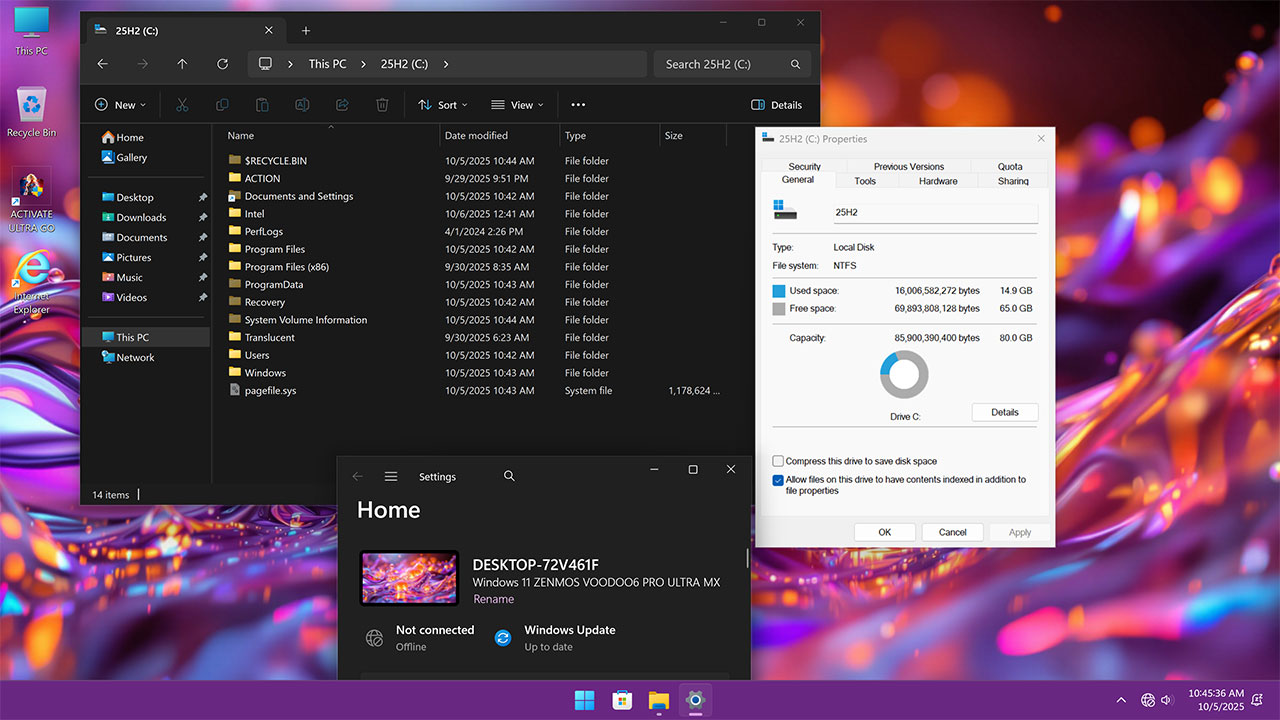Click the Copy icon in File Explorer toolbar
Image resolution: width=1280 pixels, height=720 pixels.
point(222,105)
